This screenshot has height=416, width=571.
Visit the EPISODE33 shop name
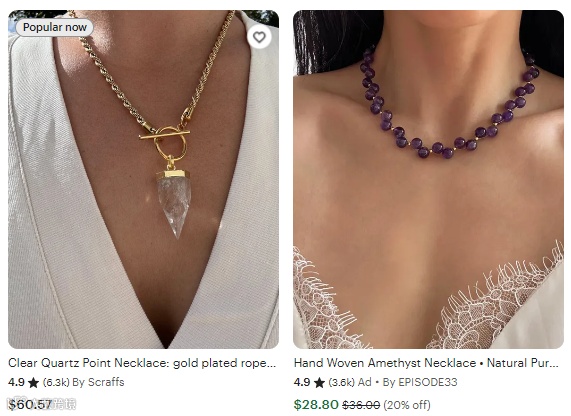tap(428, 382)
